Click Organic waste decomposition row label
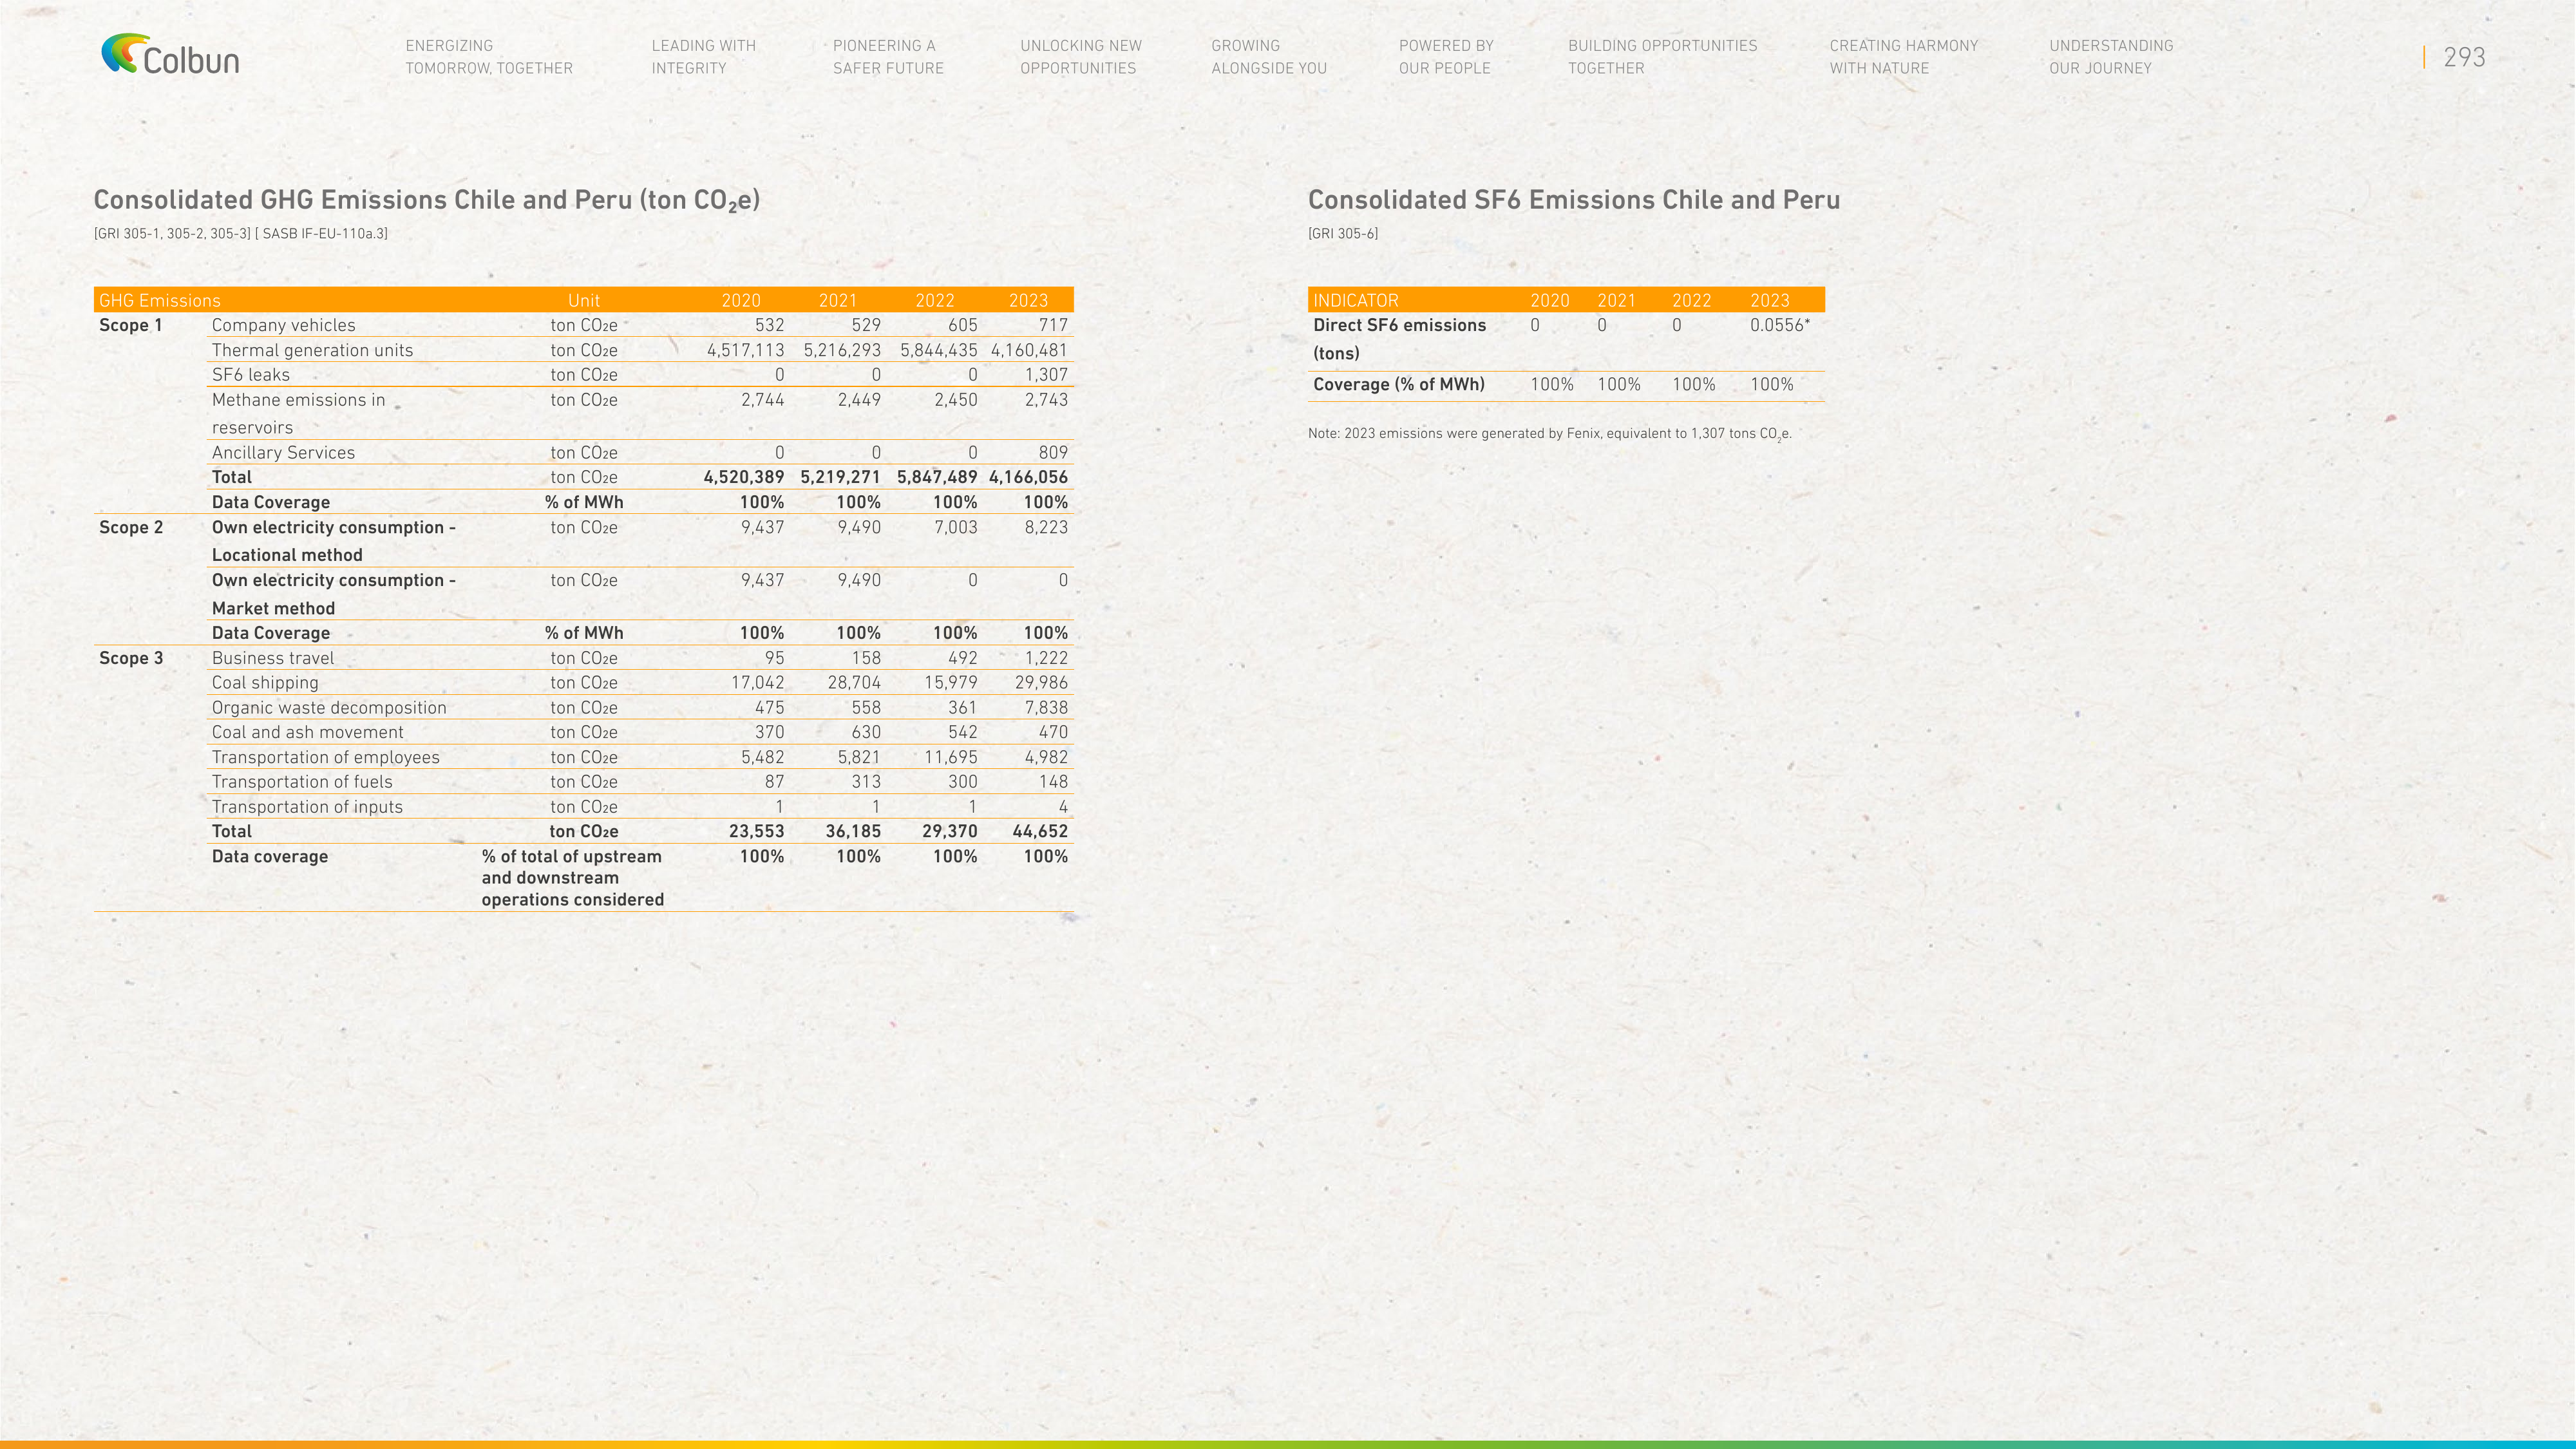2576x1449 pixels. coord(329,708)
